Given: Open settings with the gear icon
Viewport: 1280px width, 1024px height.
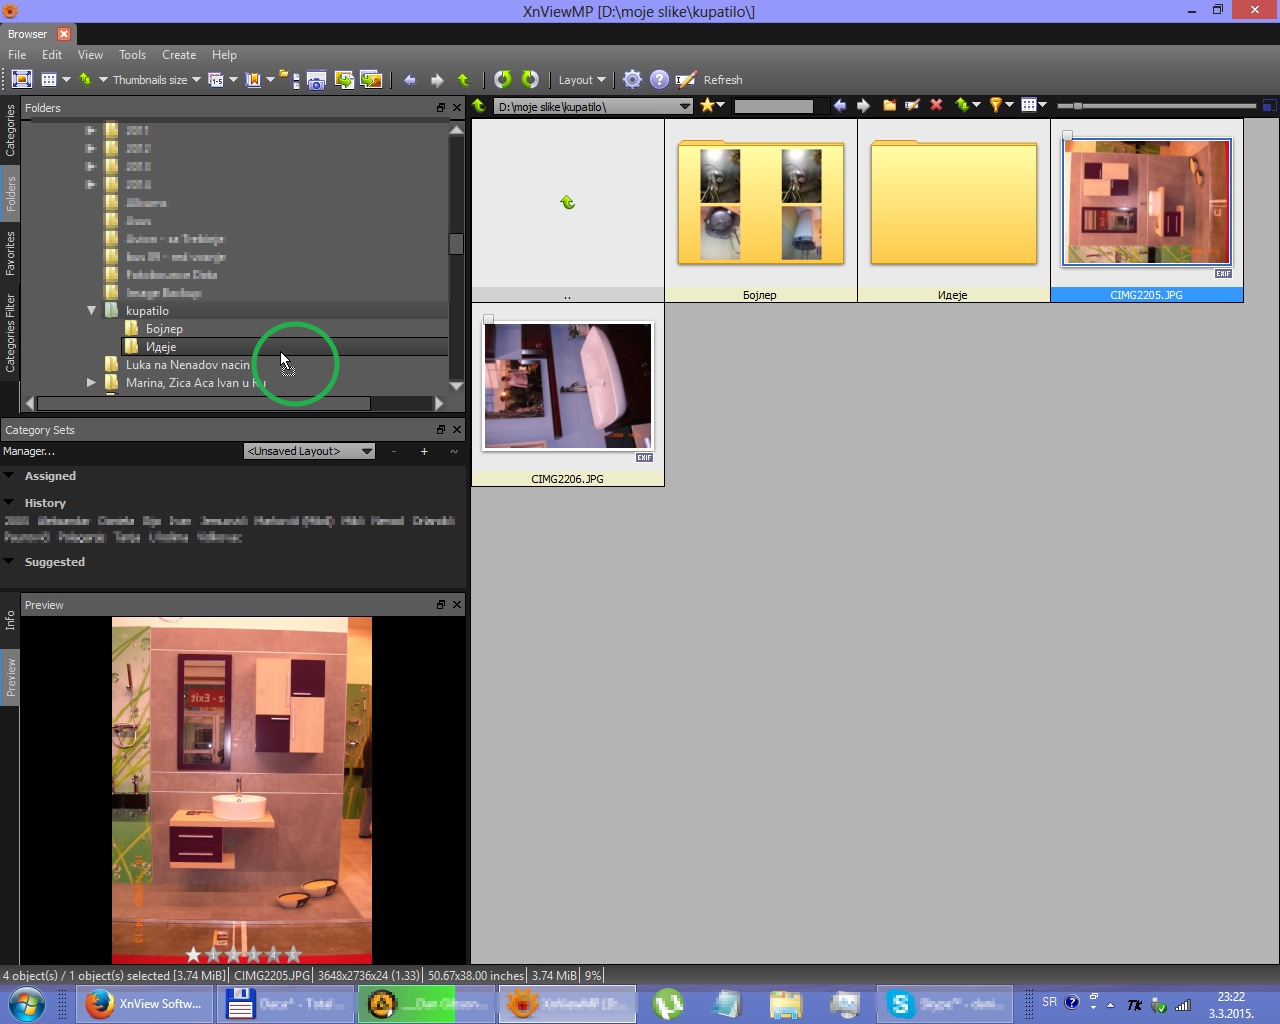Looking at the screenshot, I should click(x=632, y=79).
